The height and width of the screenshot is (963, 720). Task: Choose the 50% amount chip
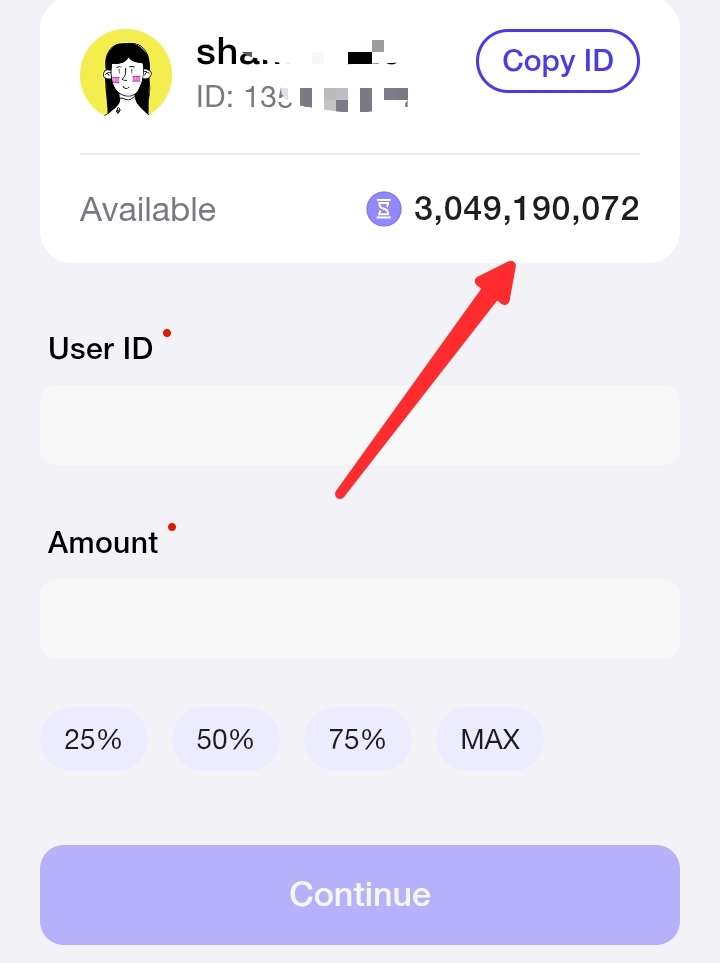pos(225,739)
